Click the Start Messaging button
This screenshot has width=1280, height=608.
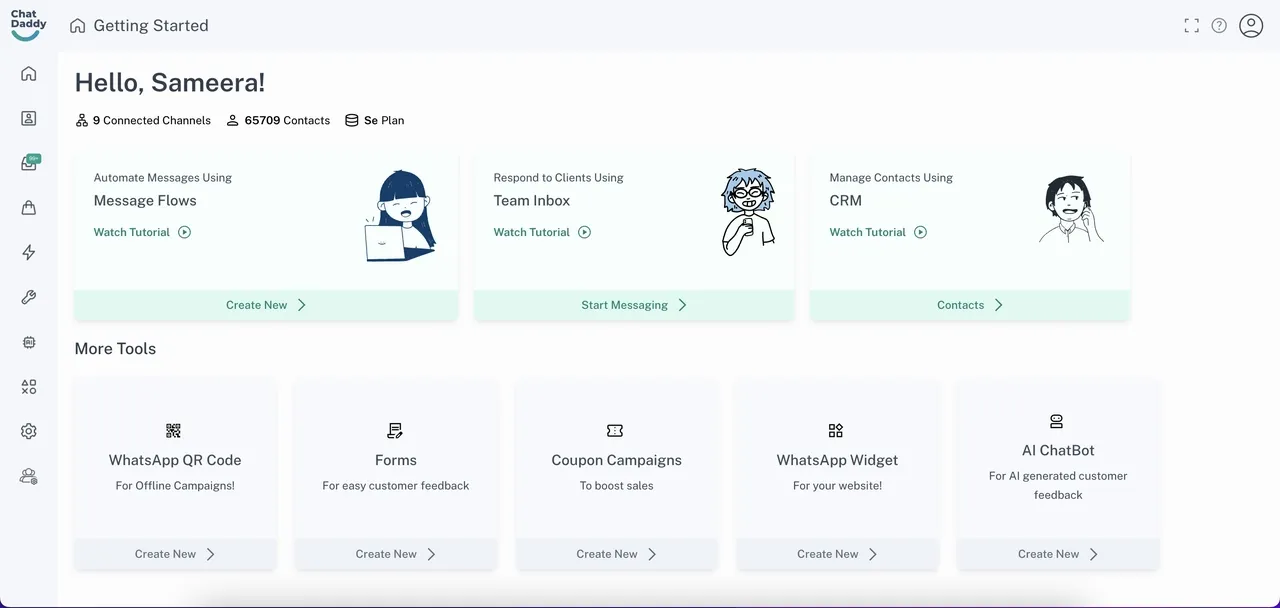click(634, 305)
